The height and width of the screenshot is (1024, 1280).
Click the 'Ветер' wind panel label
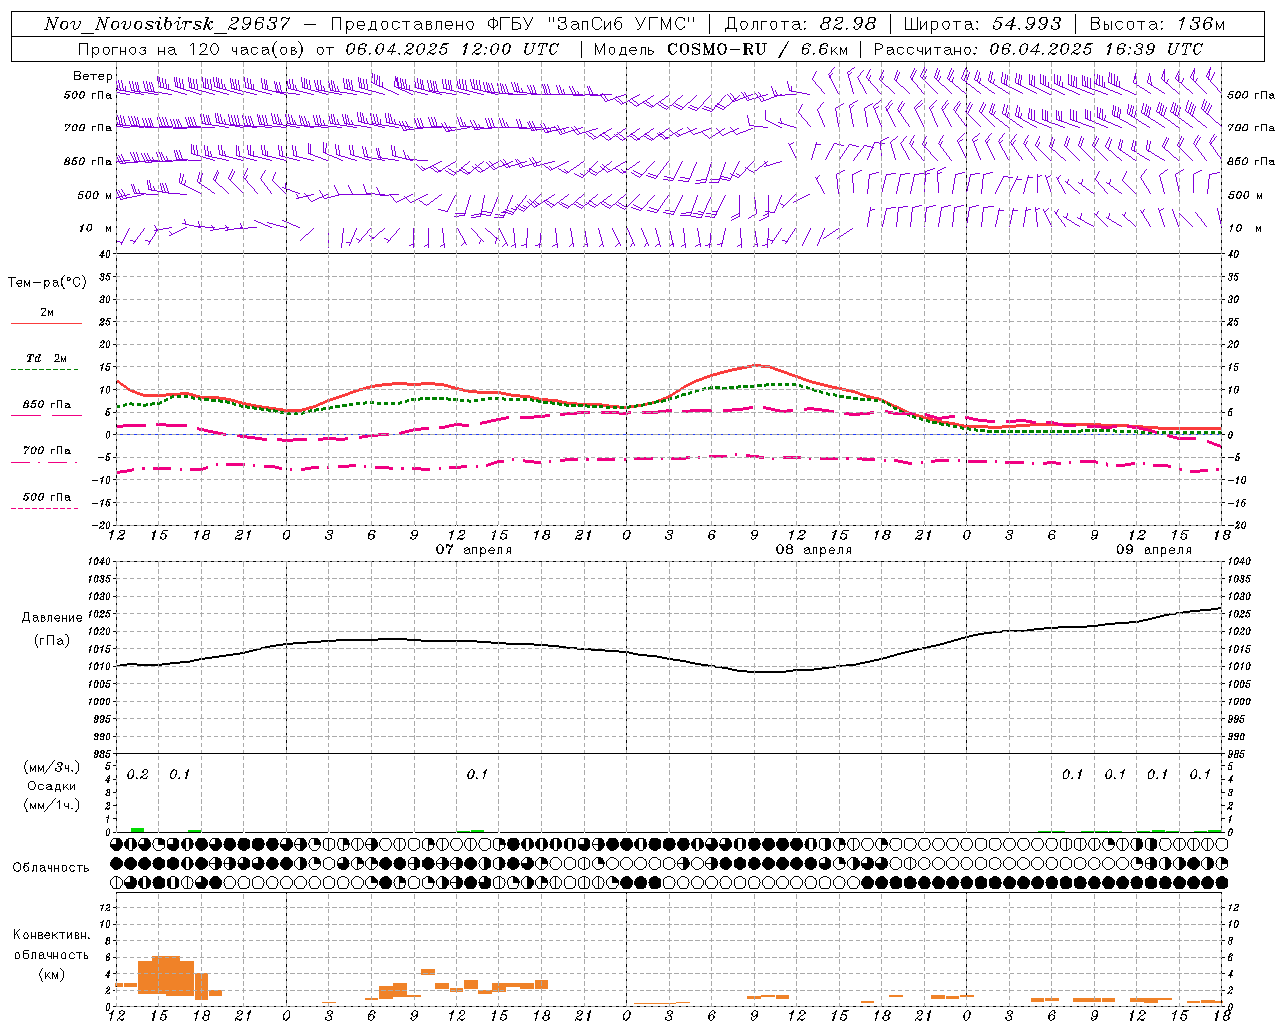(x=93, y=76)
